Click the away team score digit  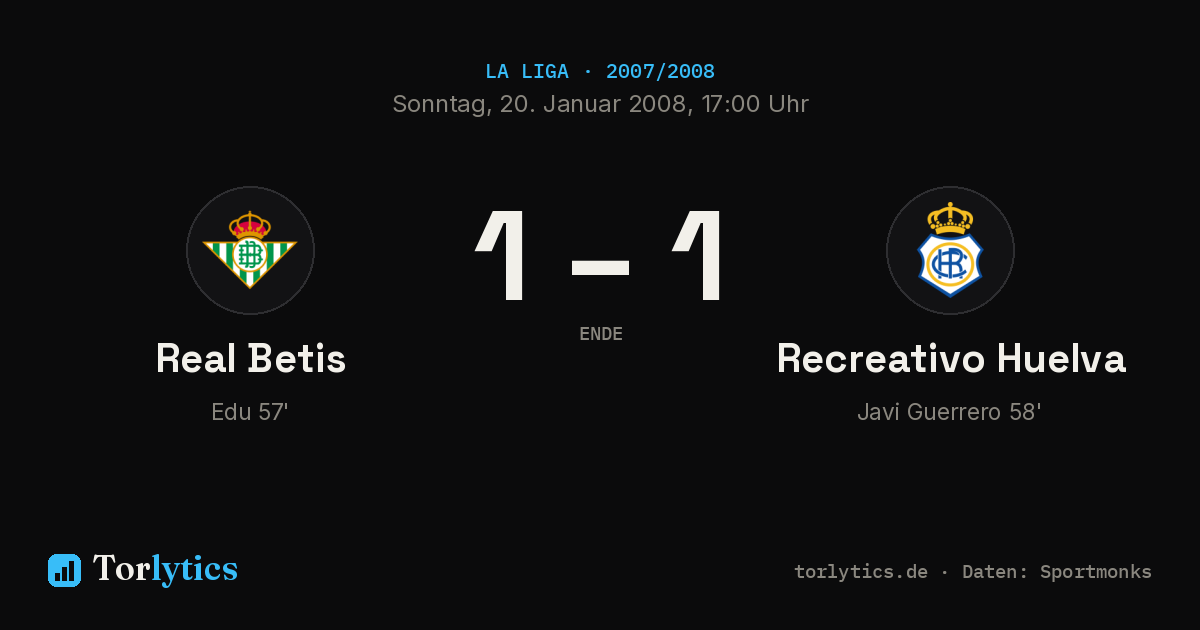[x=698, y=255]
